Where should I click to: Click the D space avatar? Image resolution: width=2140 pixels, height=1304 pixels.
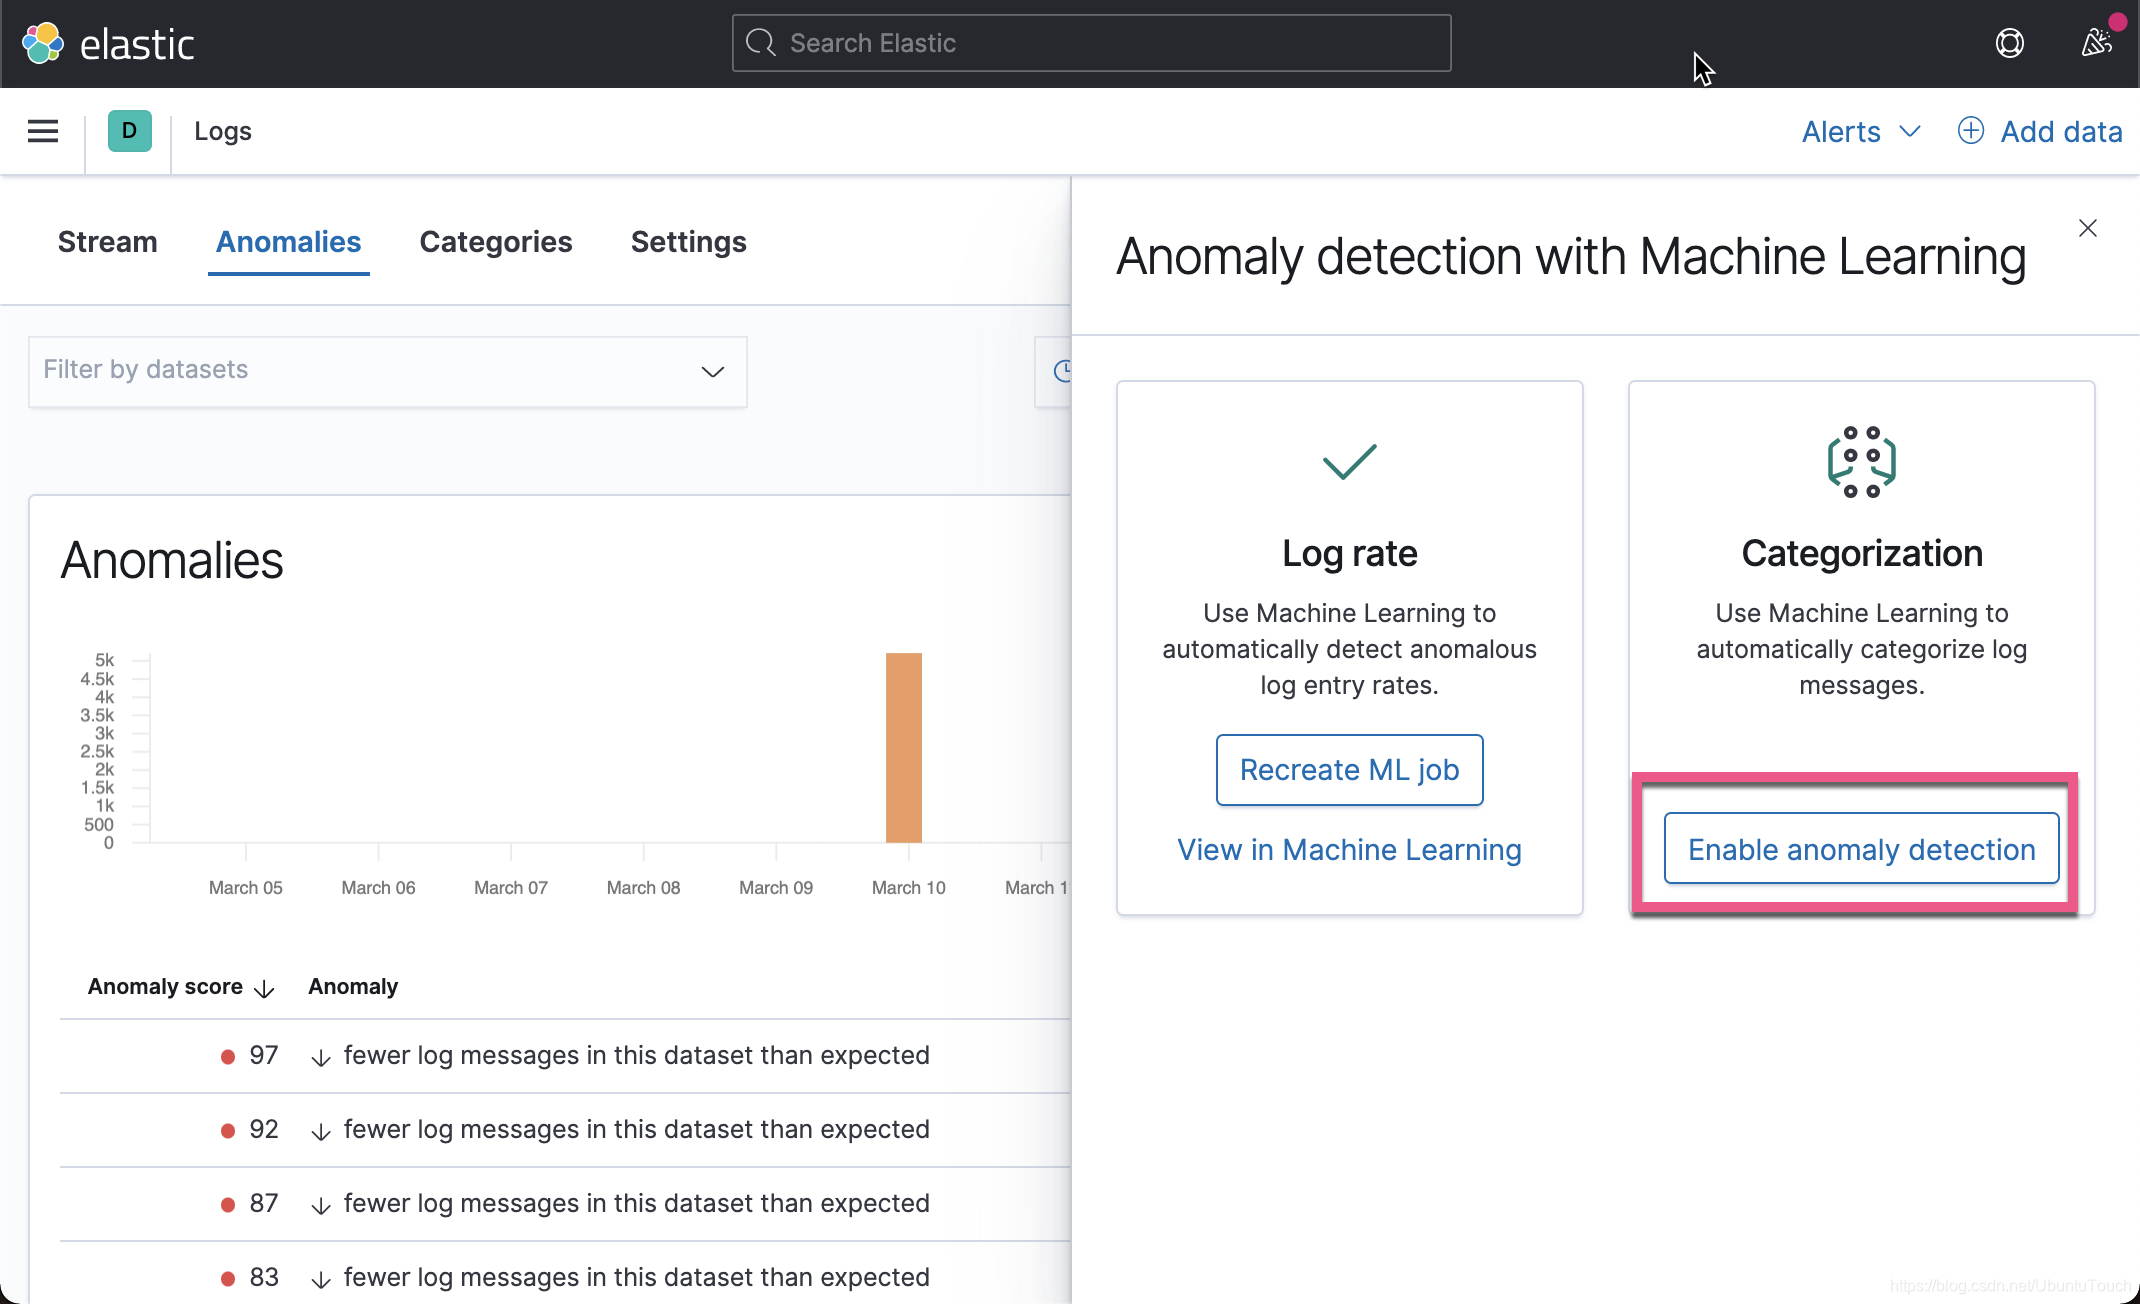pos(129,131)
